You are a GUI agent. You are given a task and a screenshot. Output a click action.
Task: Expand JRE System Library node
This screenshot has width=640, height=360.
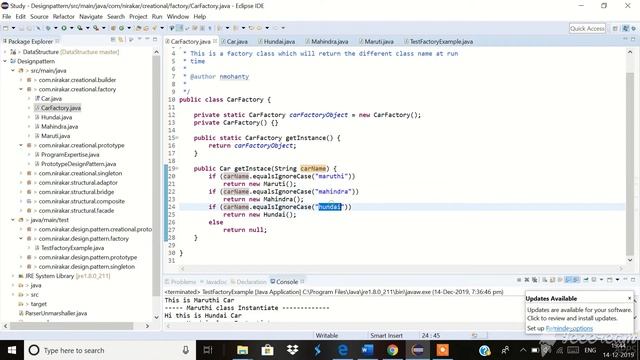pos(13,276)
